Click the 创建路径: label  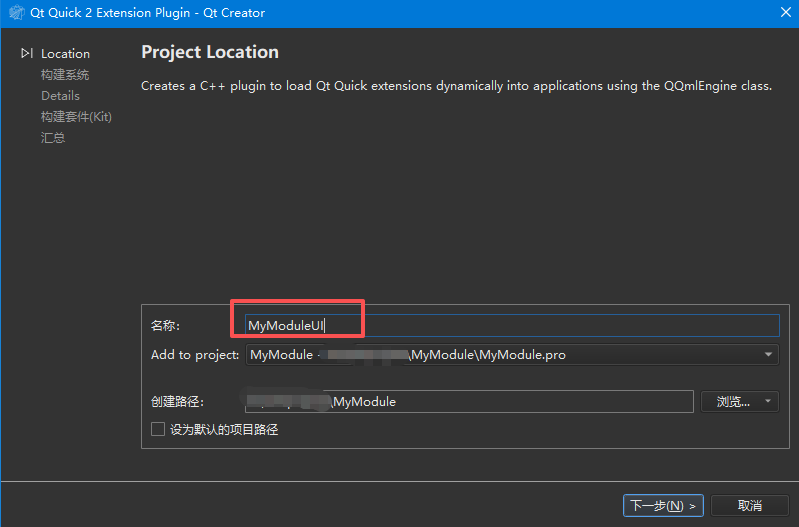click(177, 402)
